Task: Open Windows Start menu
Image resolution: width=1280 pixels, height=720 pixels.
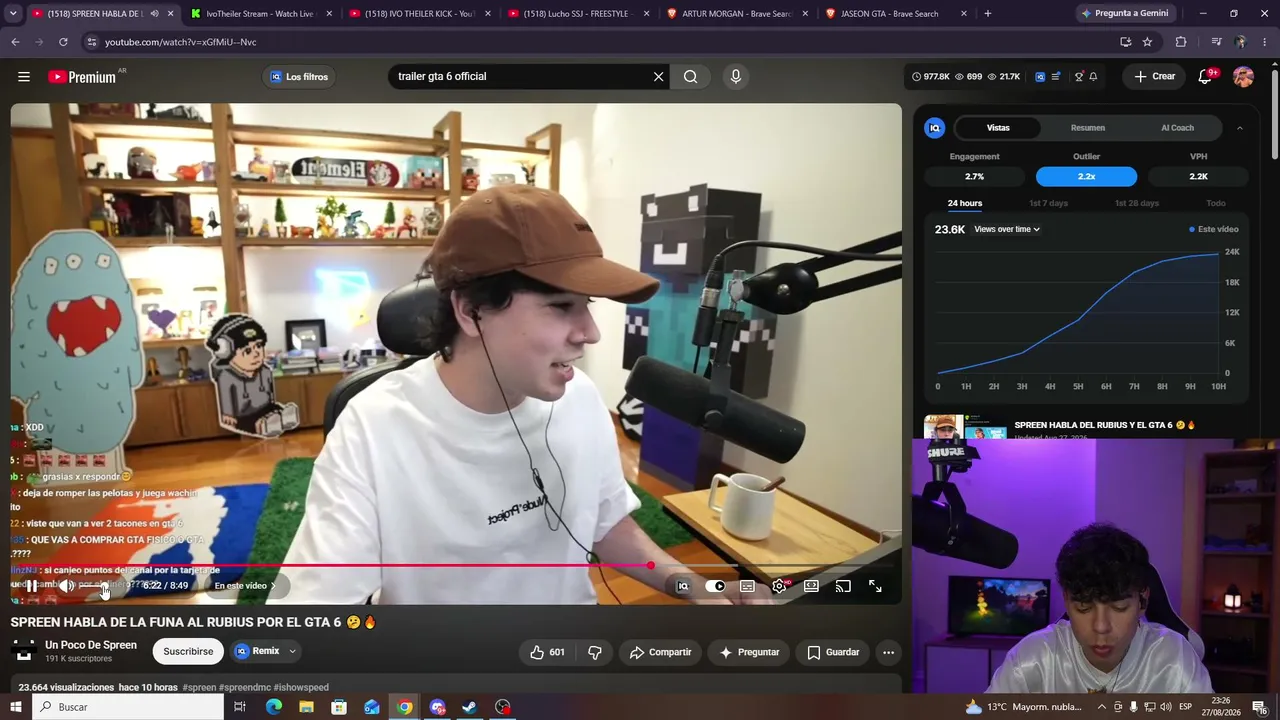Action: [15, 707]
